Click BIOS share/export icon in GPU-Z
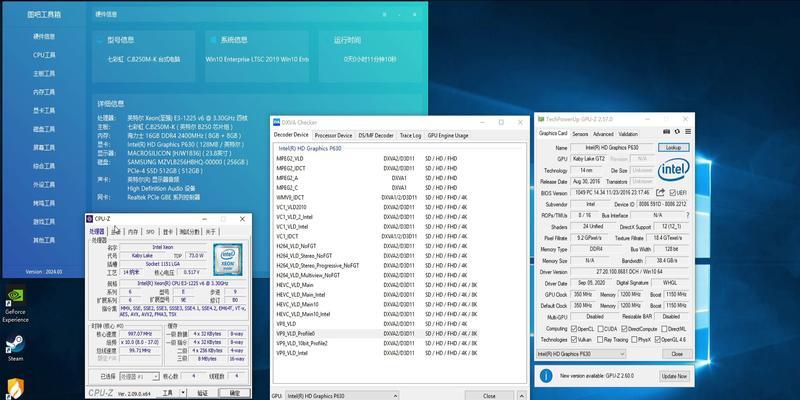 660,192
